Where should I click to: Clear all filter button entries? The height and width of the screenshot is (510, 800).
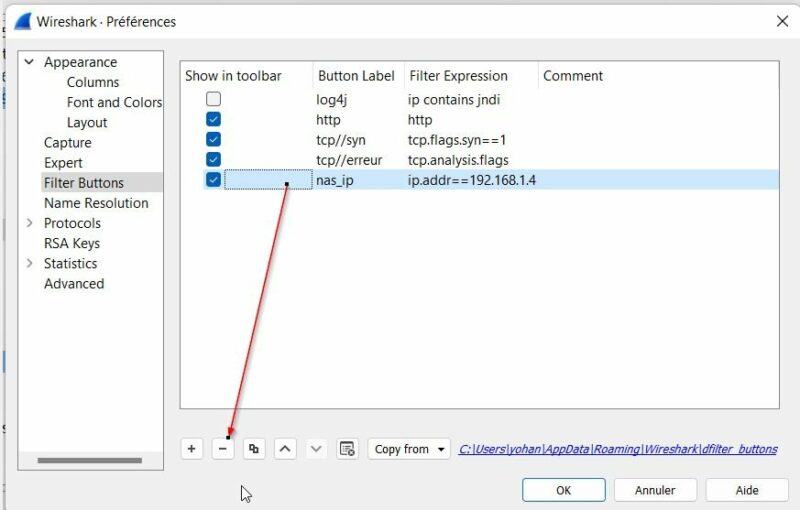coord(347,449)
